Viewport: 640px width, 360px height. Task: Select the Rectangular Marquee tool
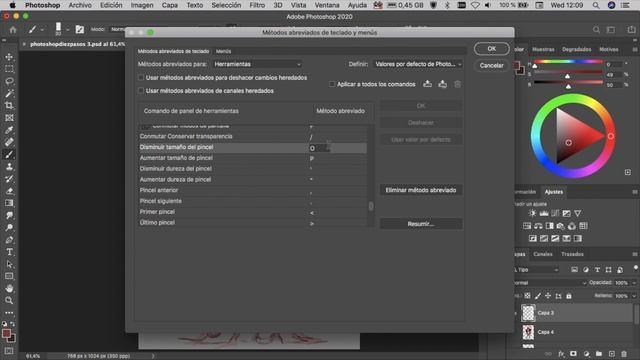point(9,69)
